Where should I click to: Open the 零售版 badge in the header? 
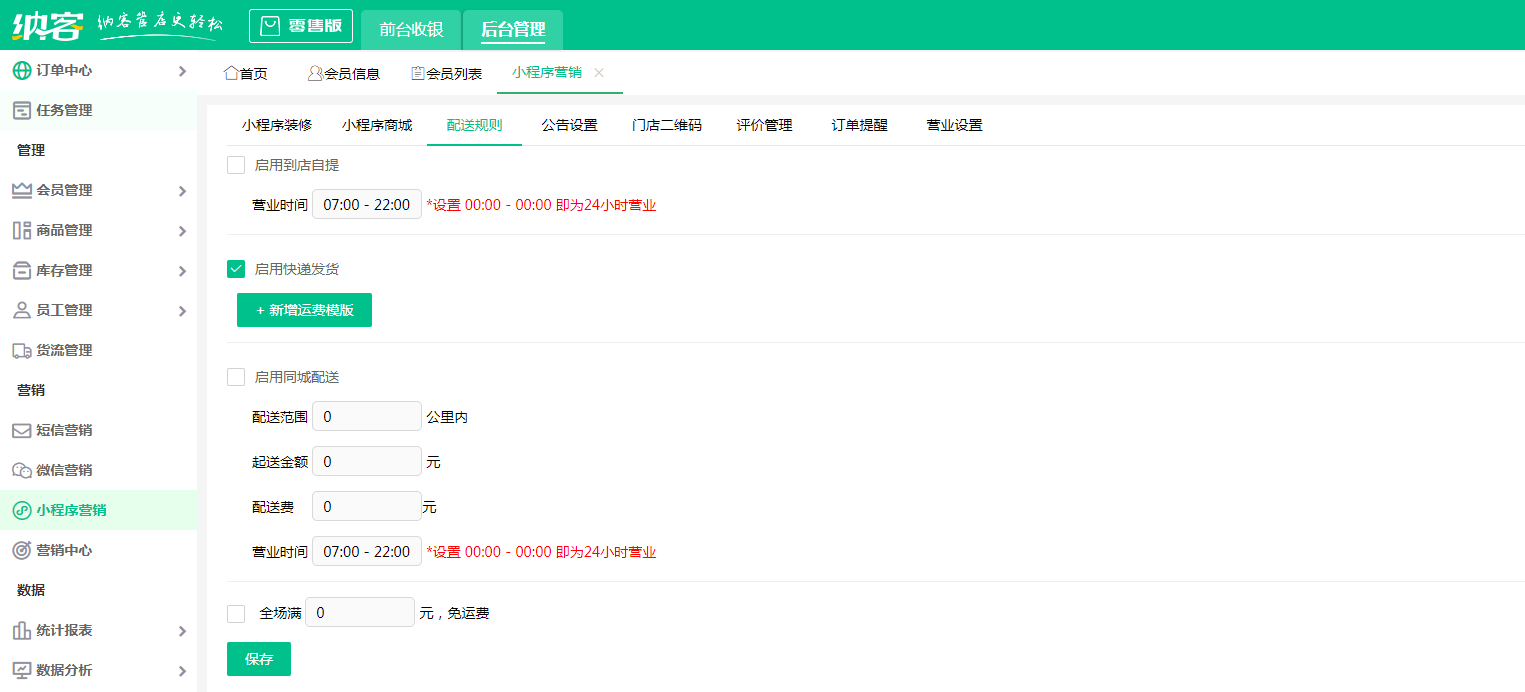click(300, 25)
